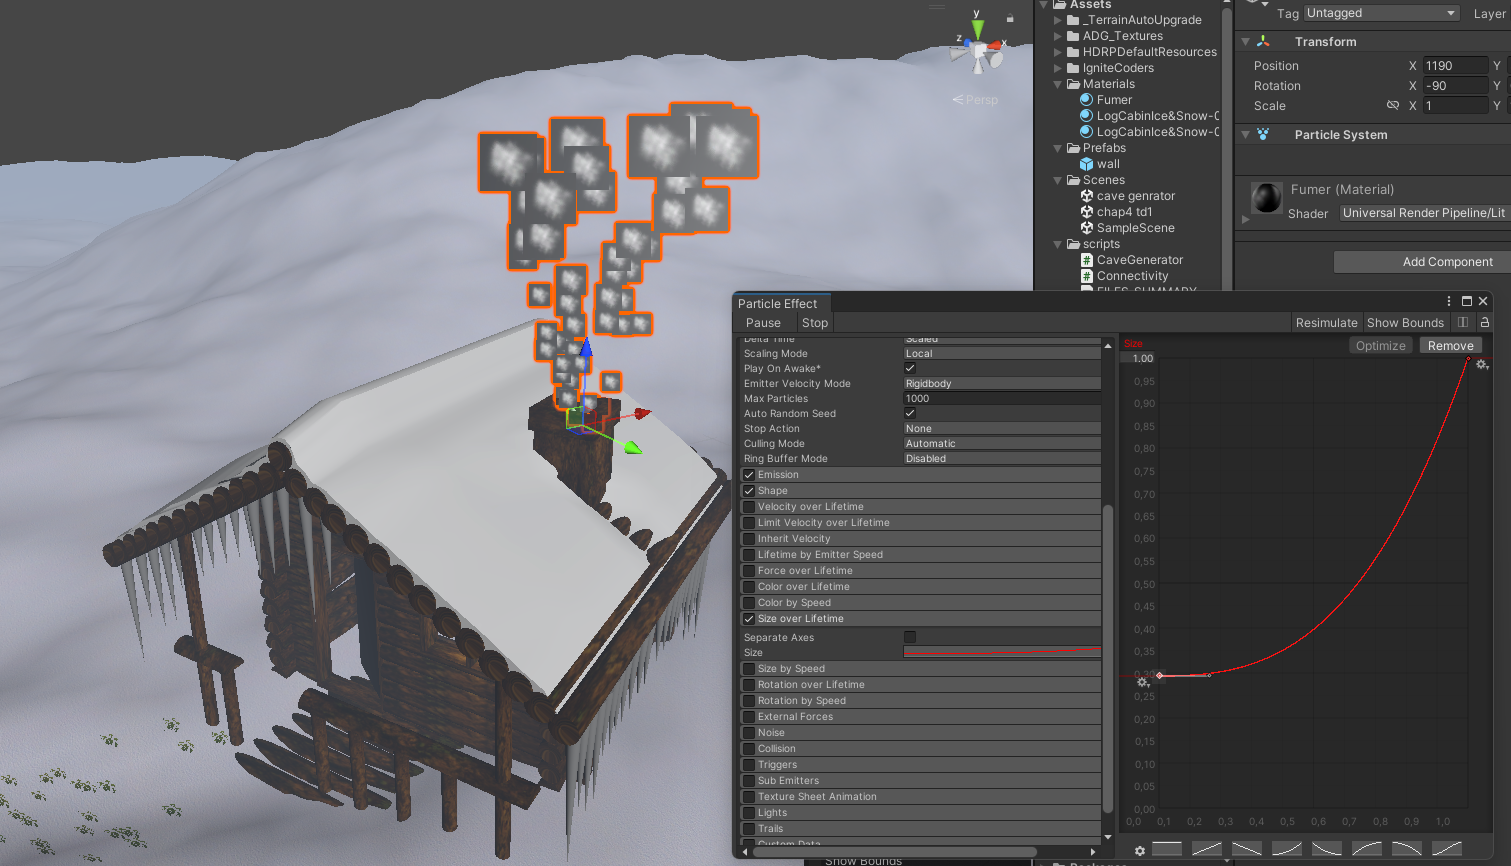Open the curve post-wrap gear options
The image size is (1511, 866).
pos(1482,365)
